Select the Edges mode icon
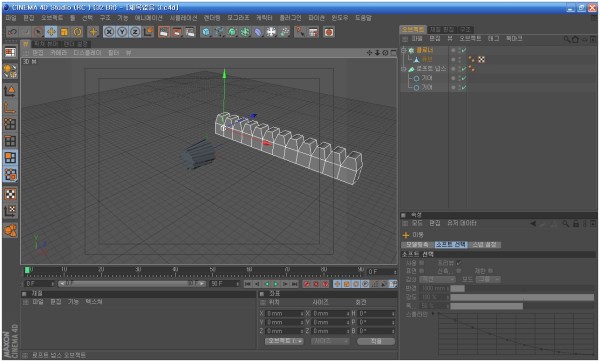600x362 pixels. pos(10,141)
